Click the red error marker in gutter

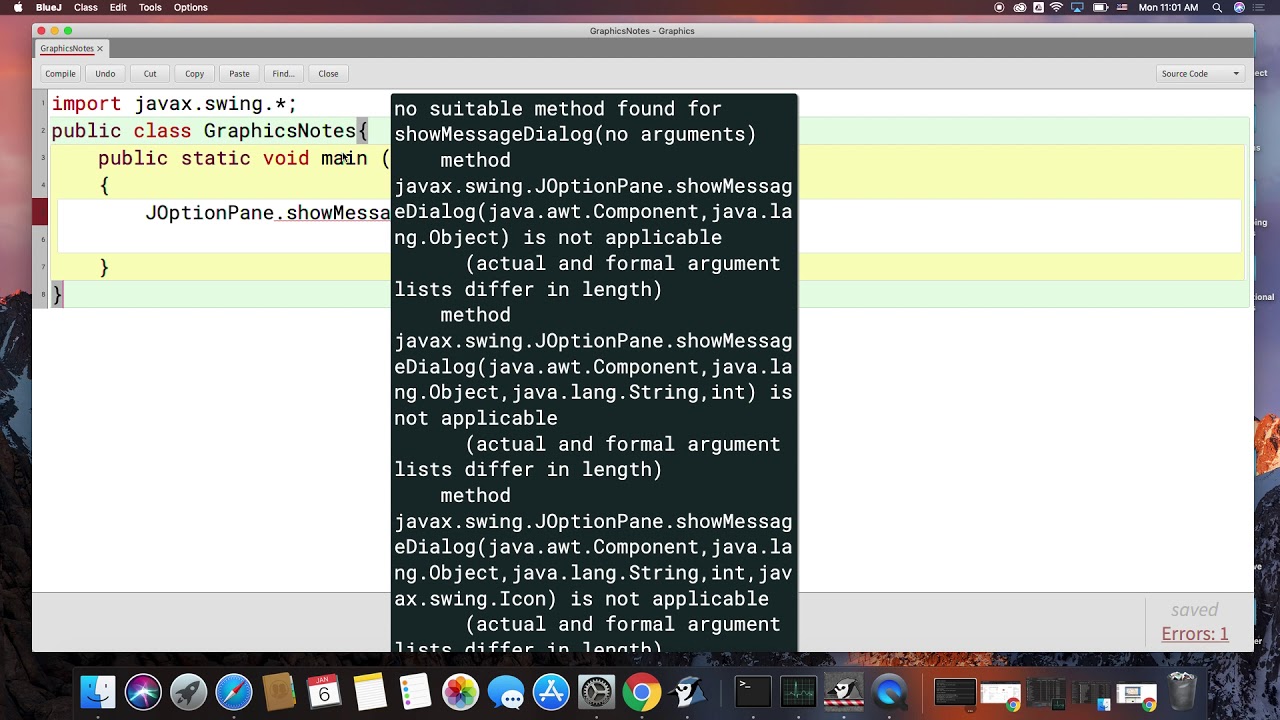[x=40, y=212]
